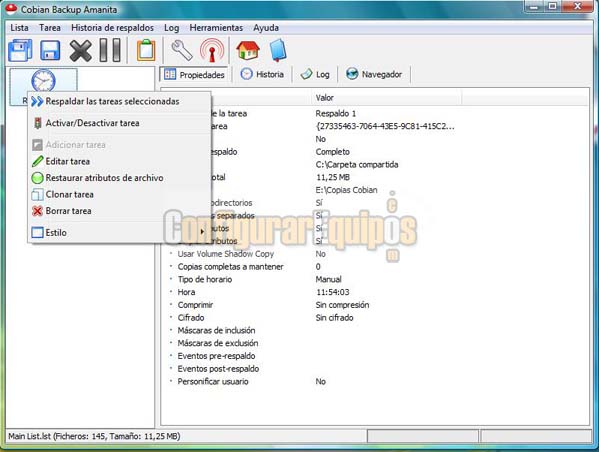599x452 pixels.
Task: Switch to the Propiedades tab
Action: pyautogui.click(x=194, y=75)
